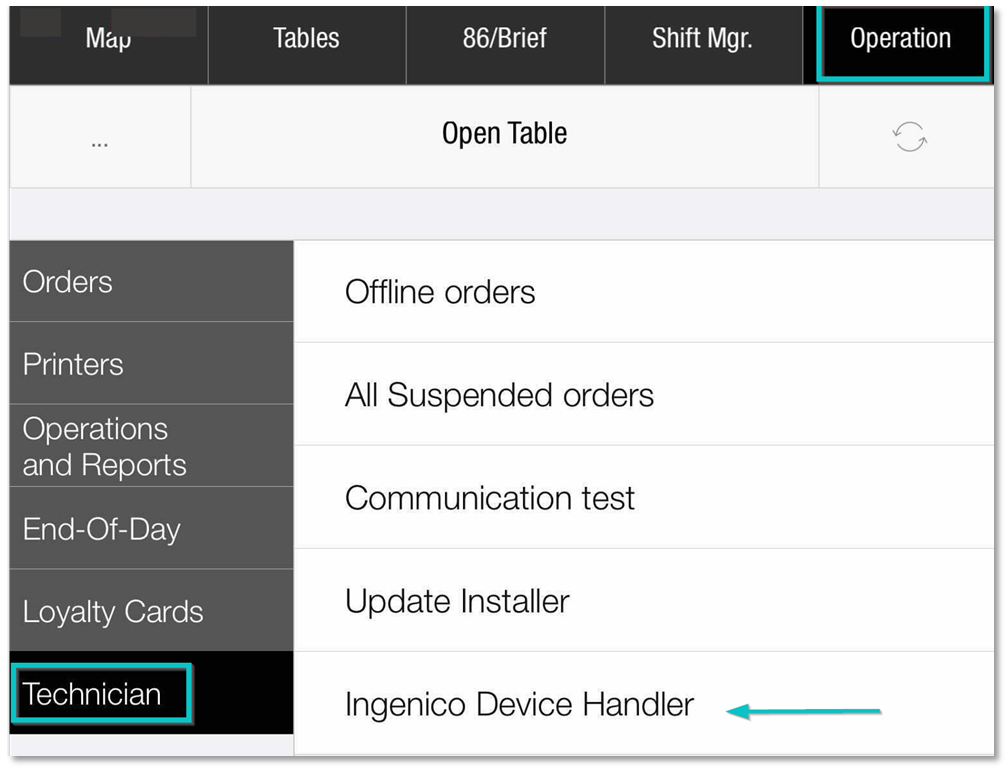The height and width of the screenshot is (770, 1008).
Task: Click the Operation tab
Action: coord(900,40)
